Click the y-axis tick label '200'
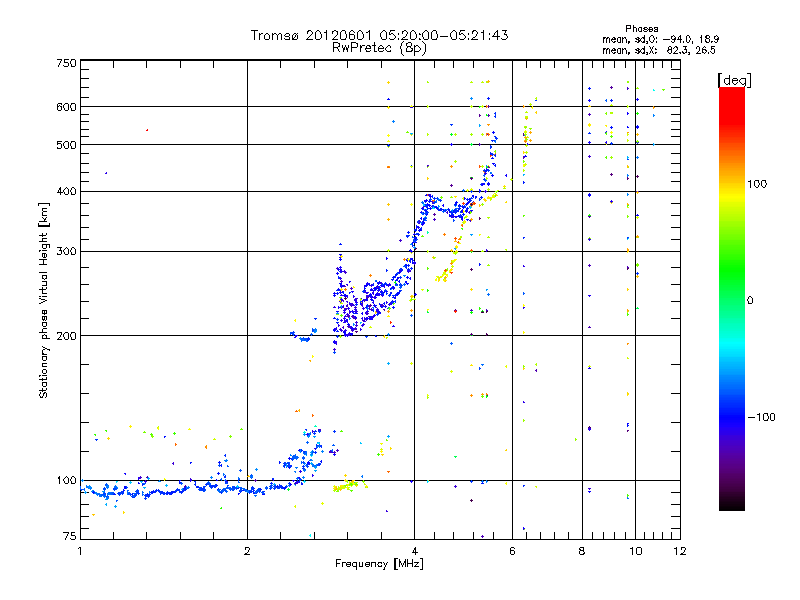Image resolution: width=800 pixels, height=600 pixels. point(66,336)
